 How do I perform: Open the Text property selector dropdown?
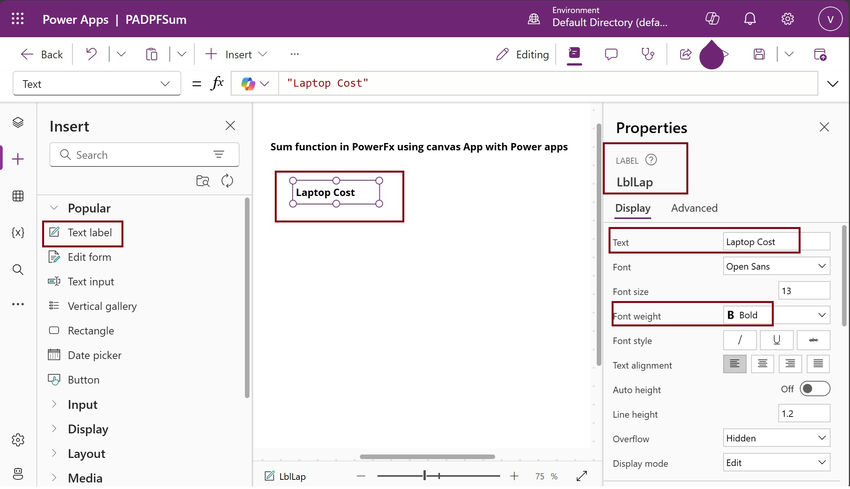96,84
